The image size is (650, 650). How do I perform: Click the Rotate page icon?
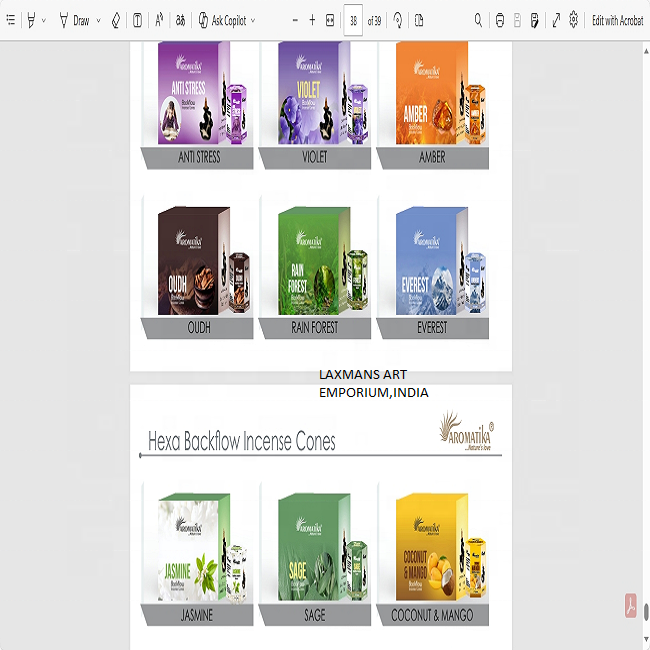pos(398,20)
